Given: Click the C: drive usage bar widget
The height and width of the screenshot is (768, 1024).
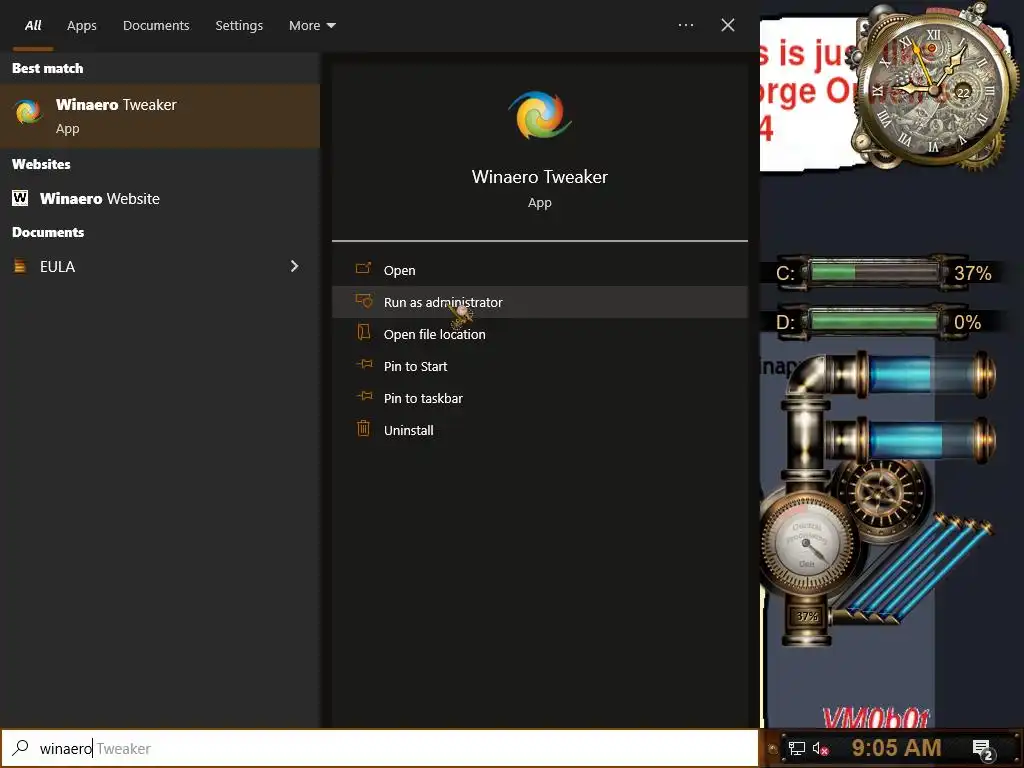Looking at the screenshot, I should pos(873,272).
